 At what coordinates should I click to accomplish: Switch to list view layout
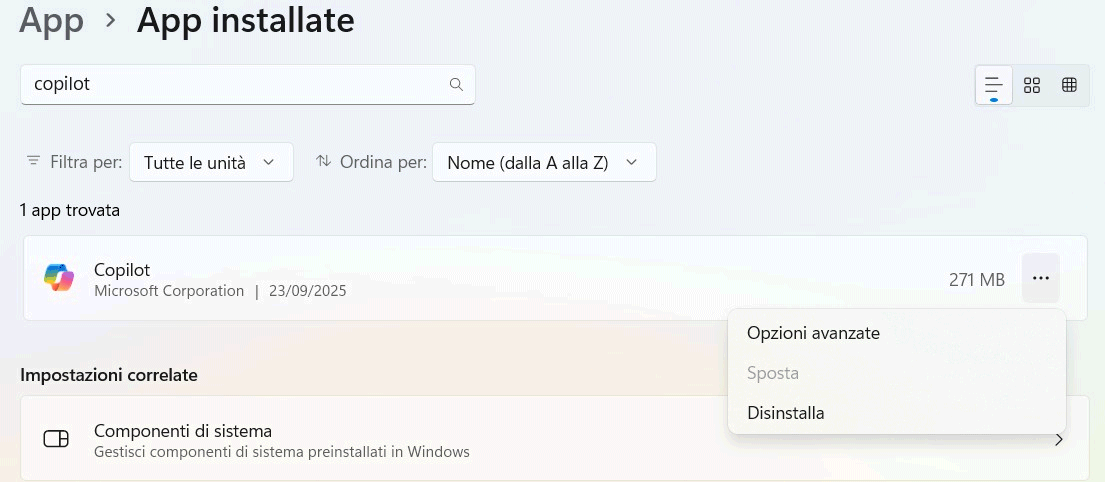(x=993, y=85)
